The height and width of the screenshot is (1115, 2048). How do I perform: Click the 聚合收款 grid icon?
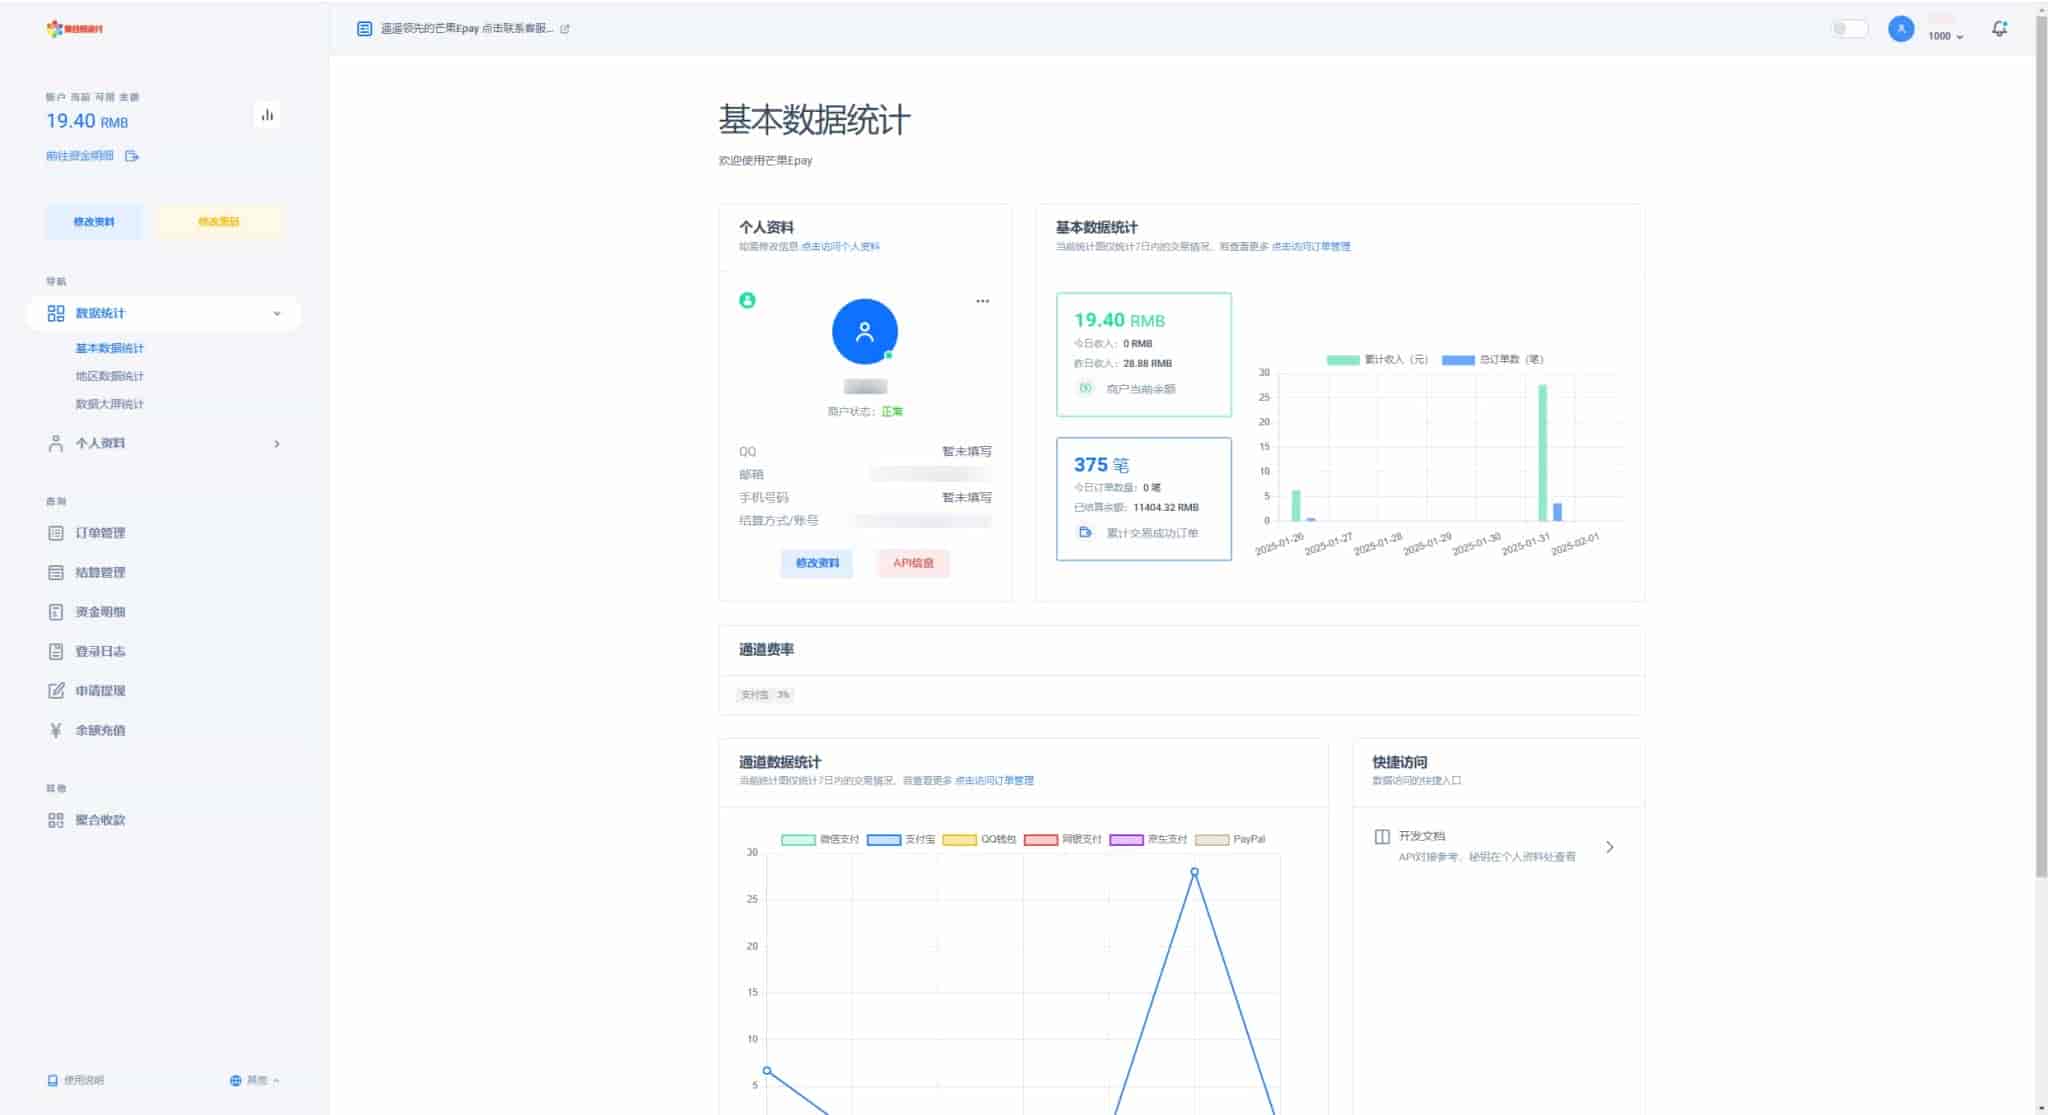pyautogui.click(x=56, y=820)
